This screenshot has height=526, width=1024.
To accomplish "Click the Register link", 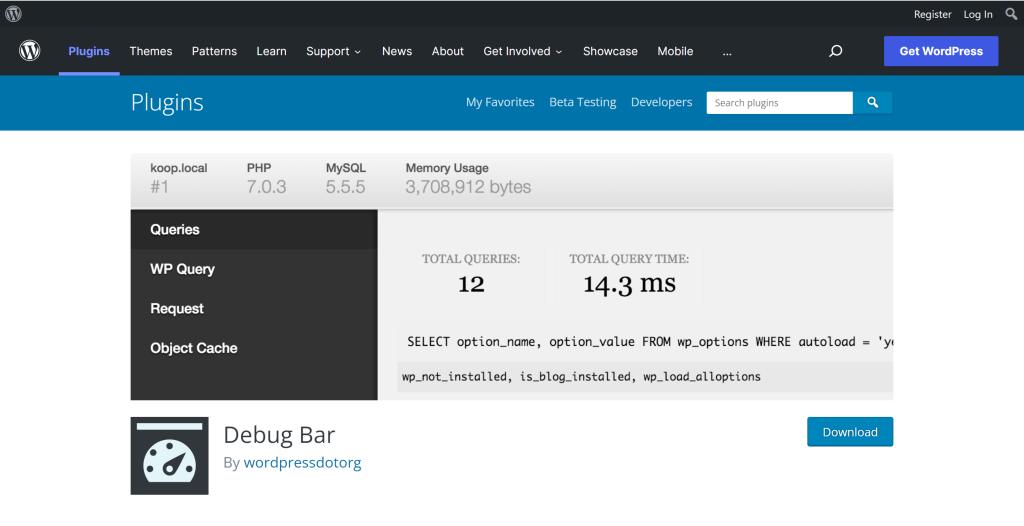I will tap(933, 14).
